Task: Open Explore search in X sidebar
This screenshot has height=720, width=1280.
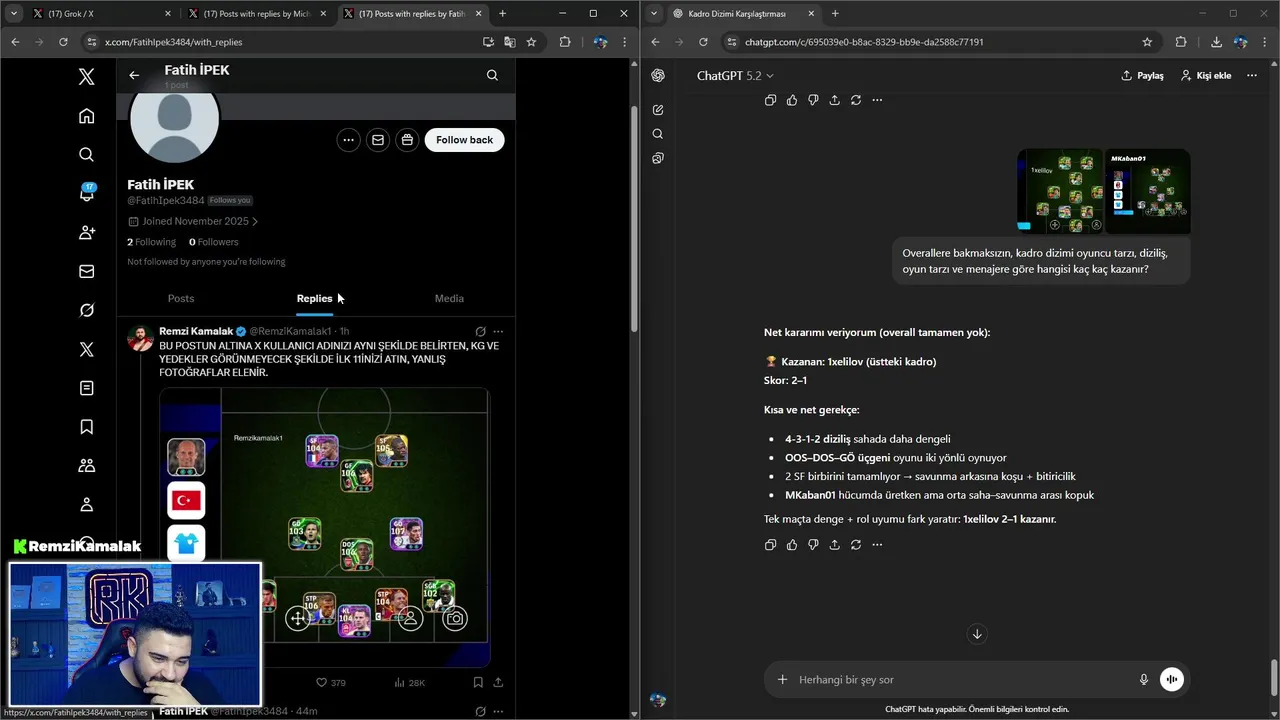Action: click(x=87, y=154)
